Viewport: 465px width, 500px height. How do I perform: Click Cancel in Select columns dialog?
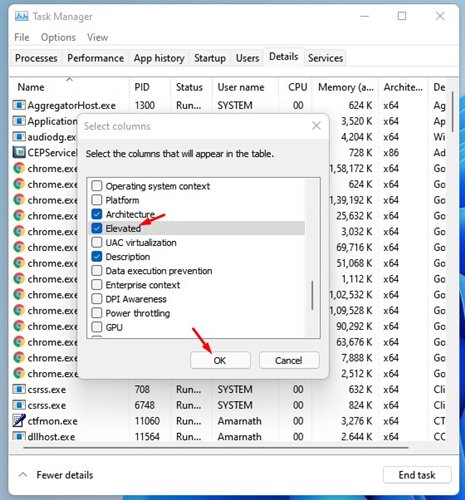[289, 360]
